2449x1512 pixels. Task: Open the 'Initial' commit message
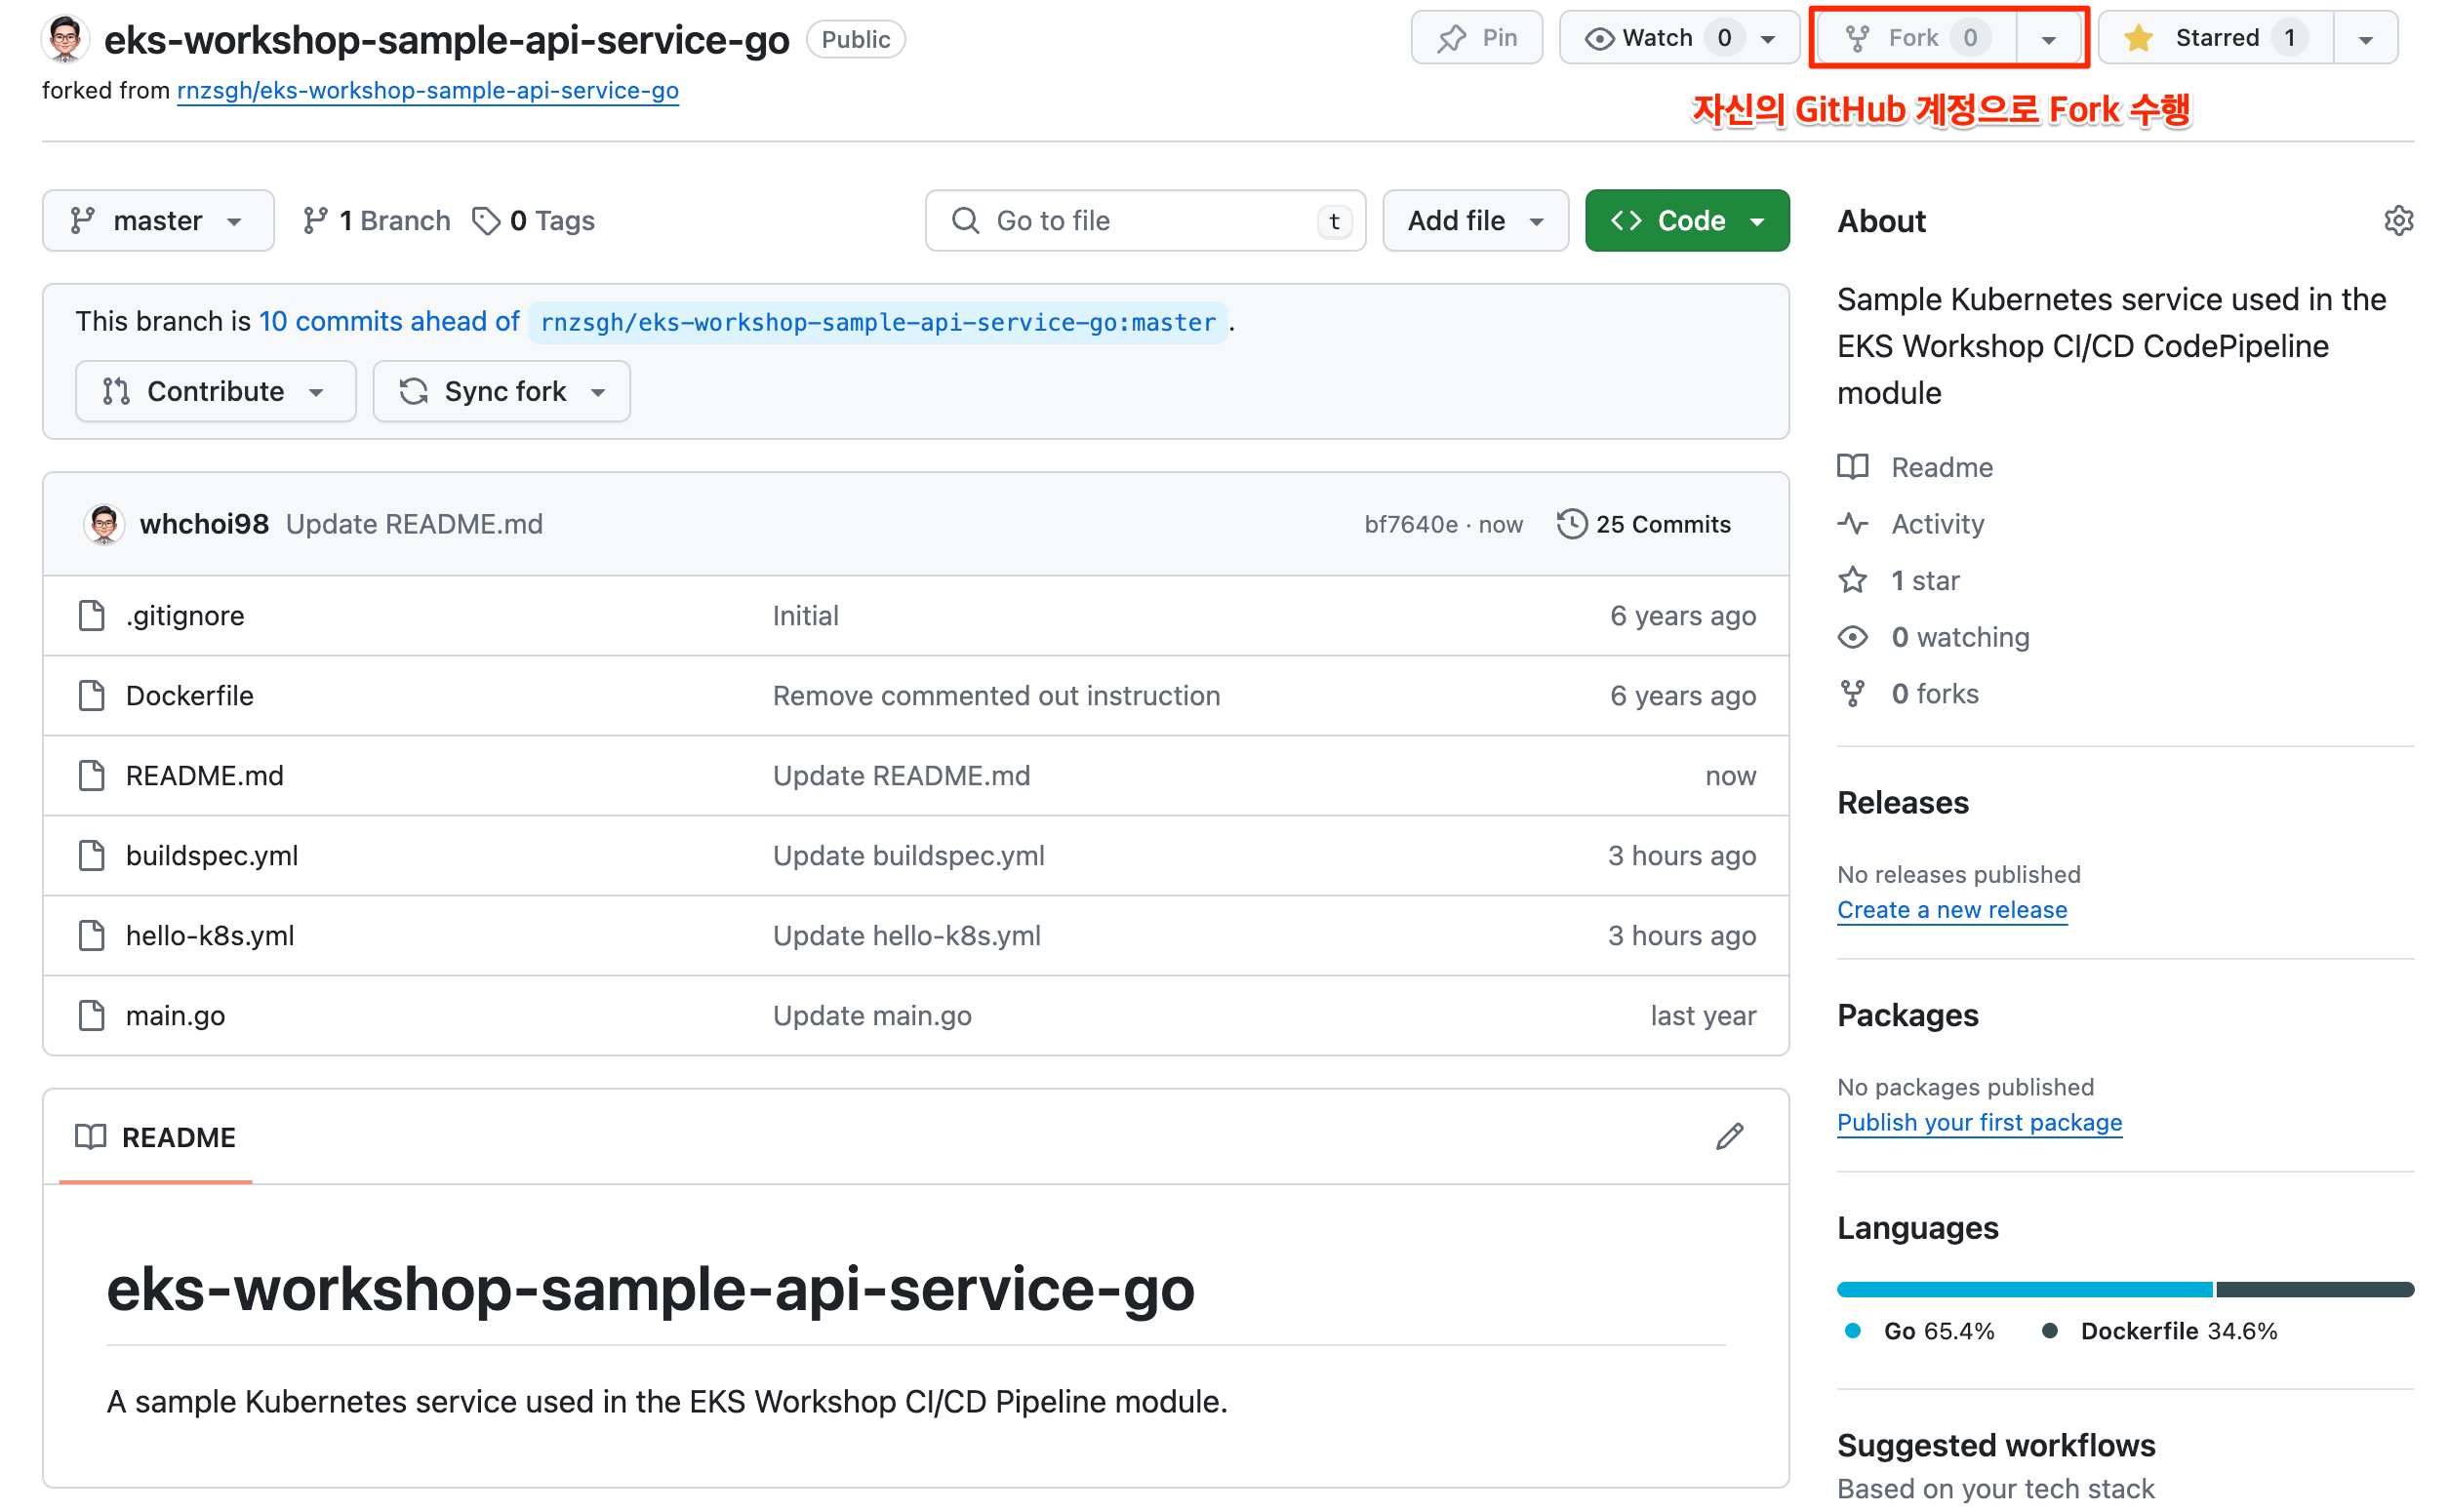click(806, 616)
